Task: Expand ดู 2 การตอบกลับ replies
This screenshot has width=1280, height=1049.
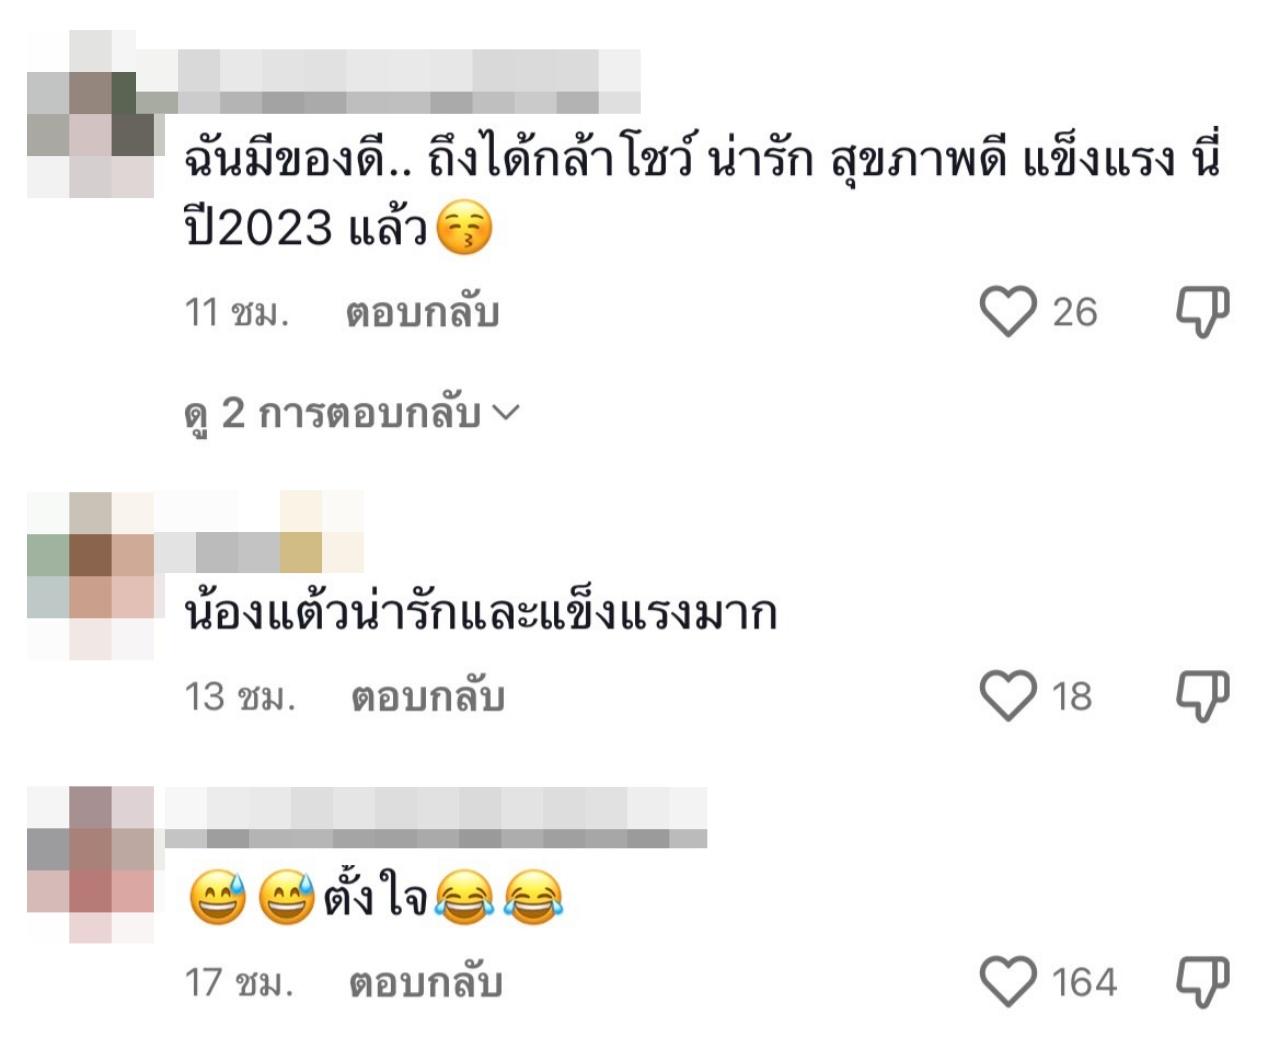Action: click(352, 413)
